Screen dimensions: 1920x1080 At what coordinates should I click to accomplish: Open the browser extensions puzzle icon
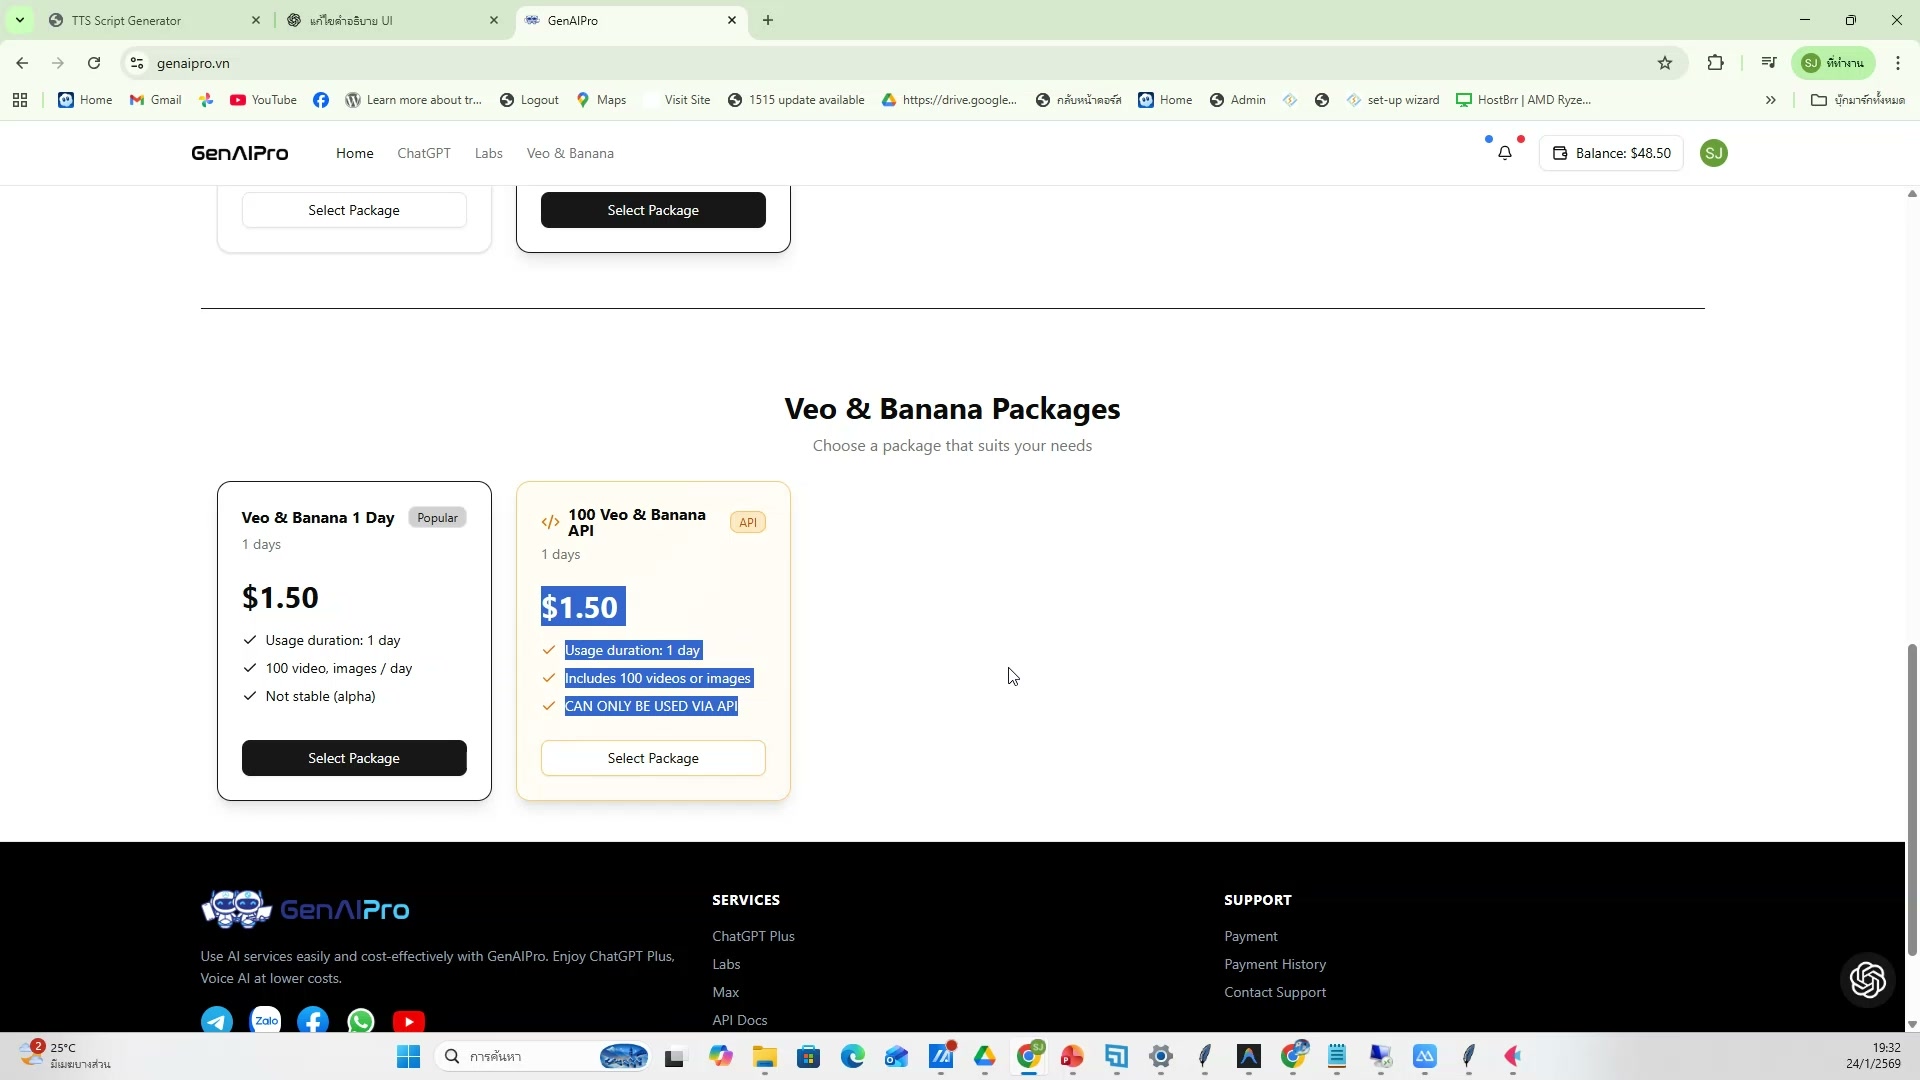(1716, 62)
